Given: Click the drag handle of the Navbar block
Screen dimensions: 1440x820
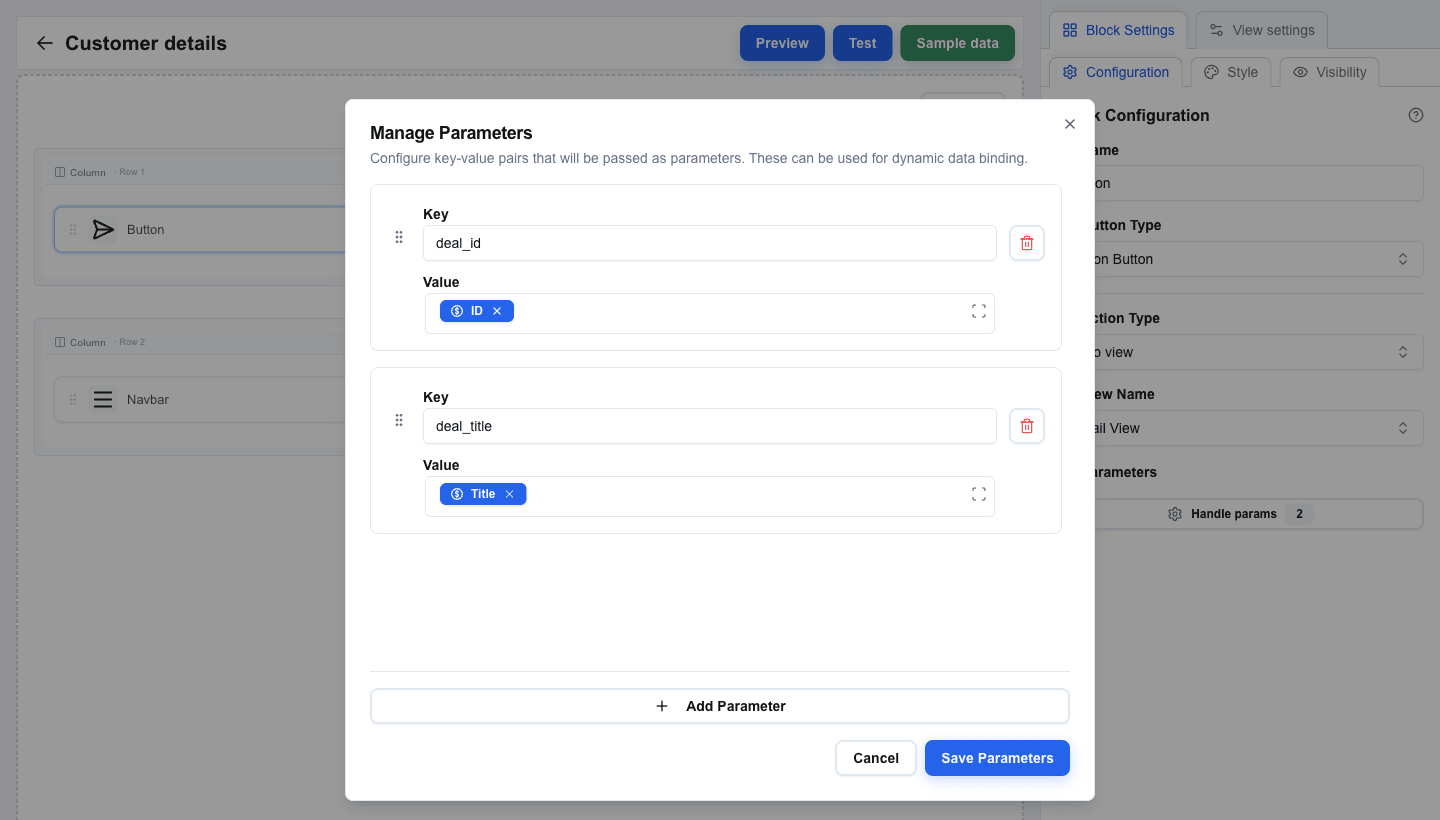Looking at the screenshot, I should point(73,400).
